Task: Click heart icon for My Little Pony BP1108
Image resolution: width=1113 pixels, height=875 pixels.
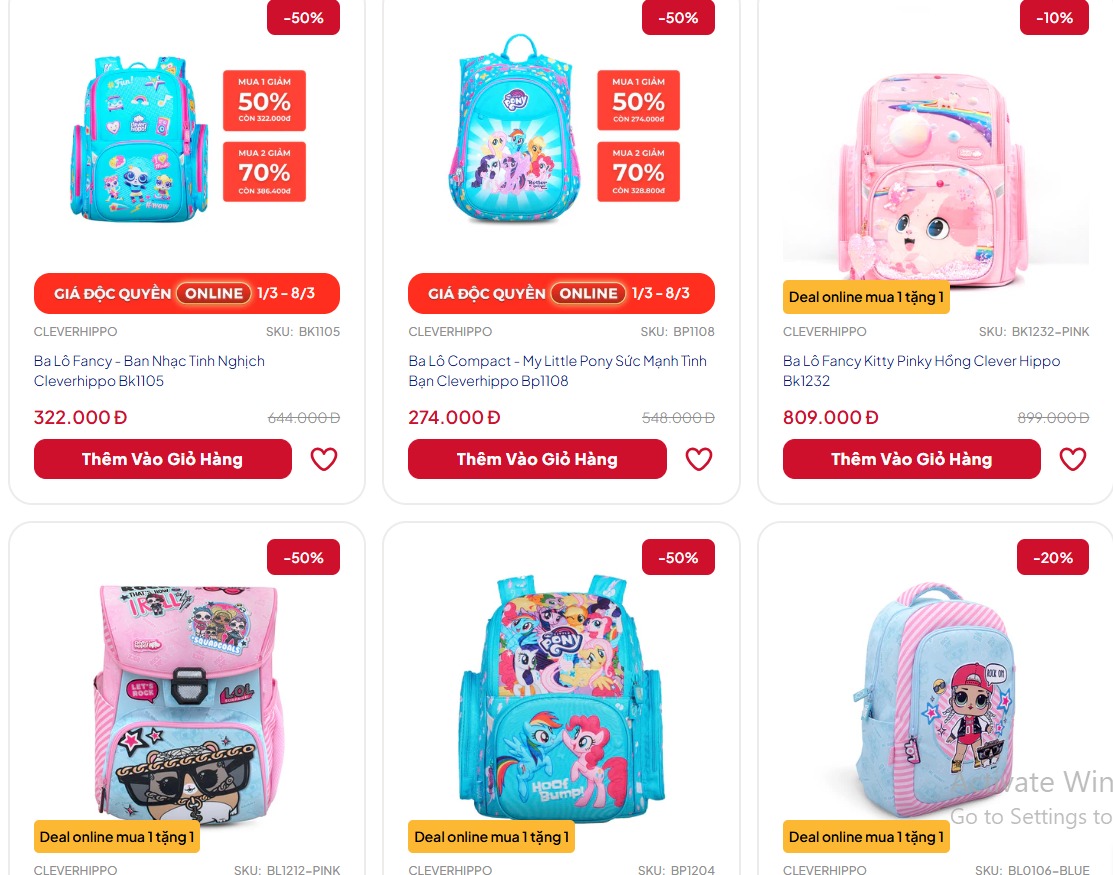Action: [698, 459]
